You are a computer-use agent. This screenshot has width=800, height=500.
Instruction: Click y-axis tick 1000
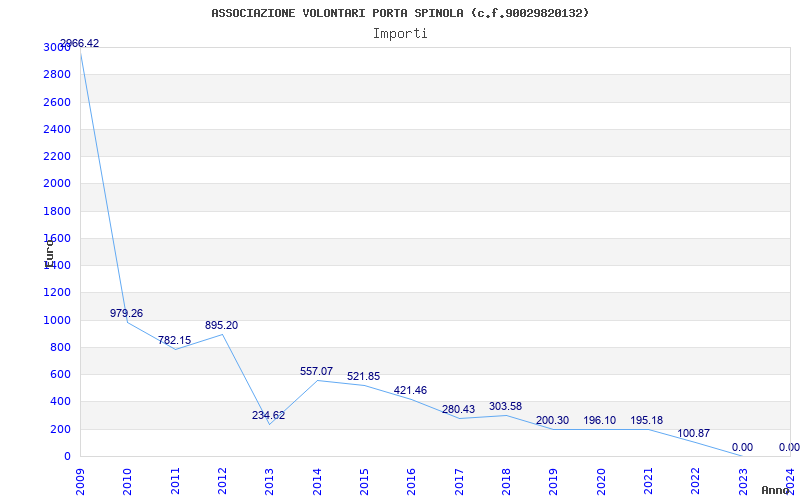57,320
